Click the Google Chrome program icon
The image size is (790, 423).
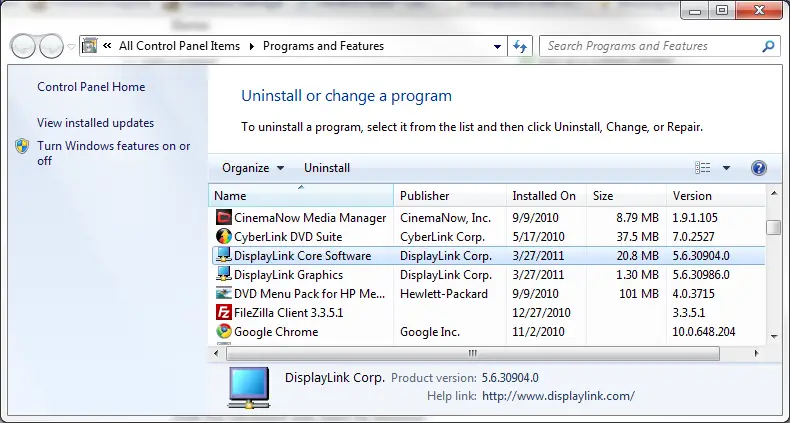(x=223, y=331)
